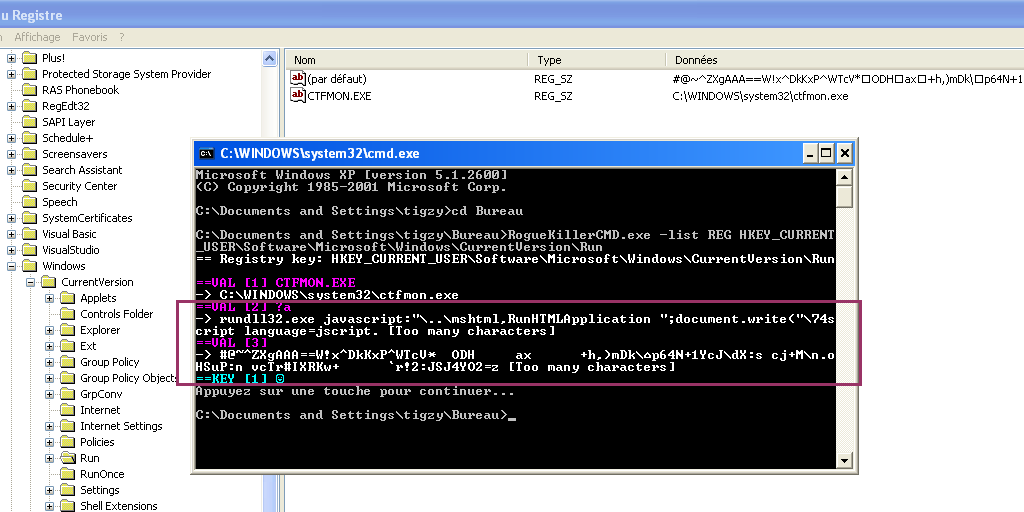Maximize the cmd.exe window

coord(826,153)
